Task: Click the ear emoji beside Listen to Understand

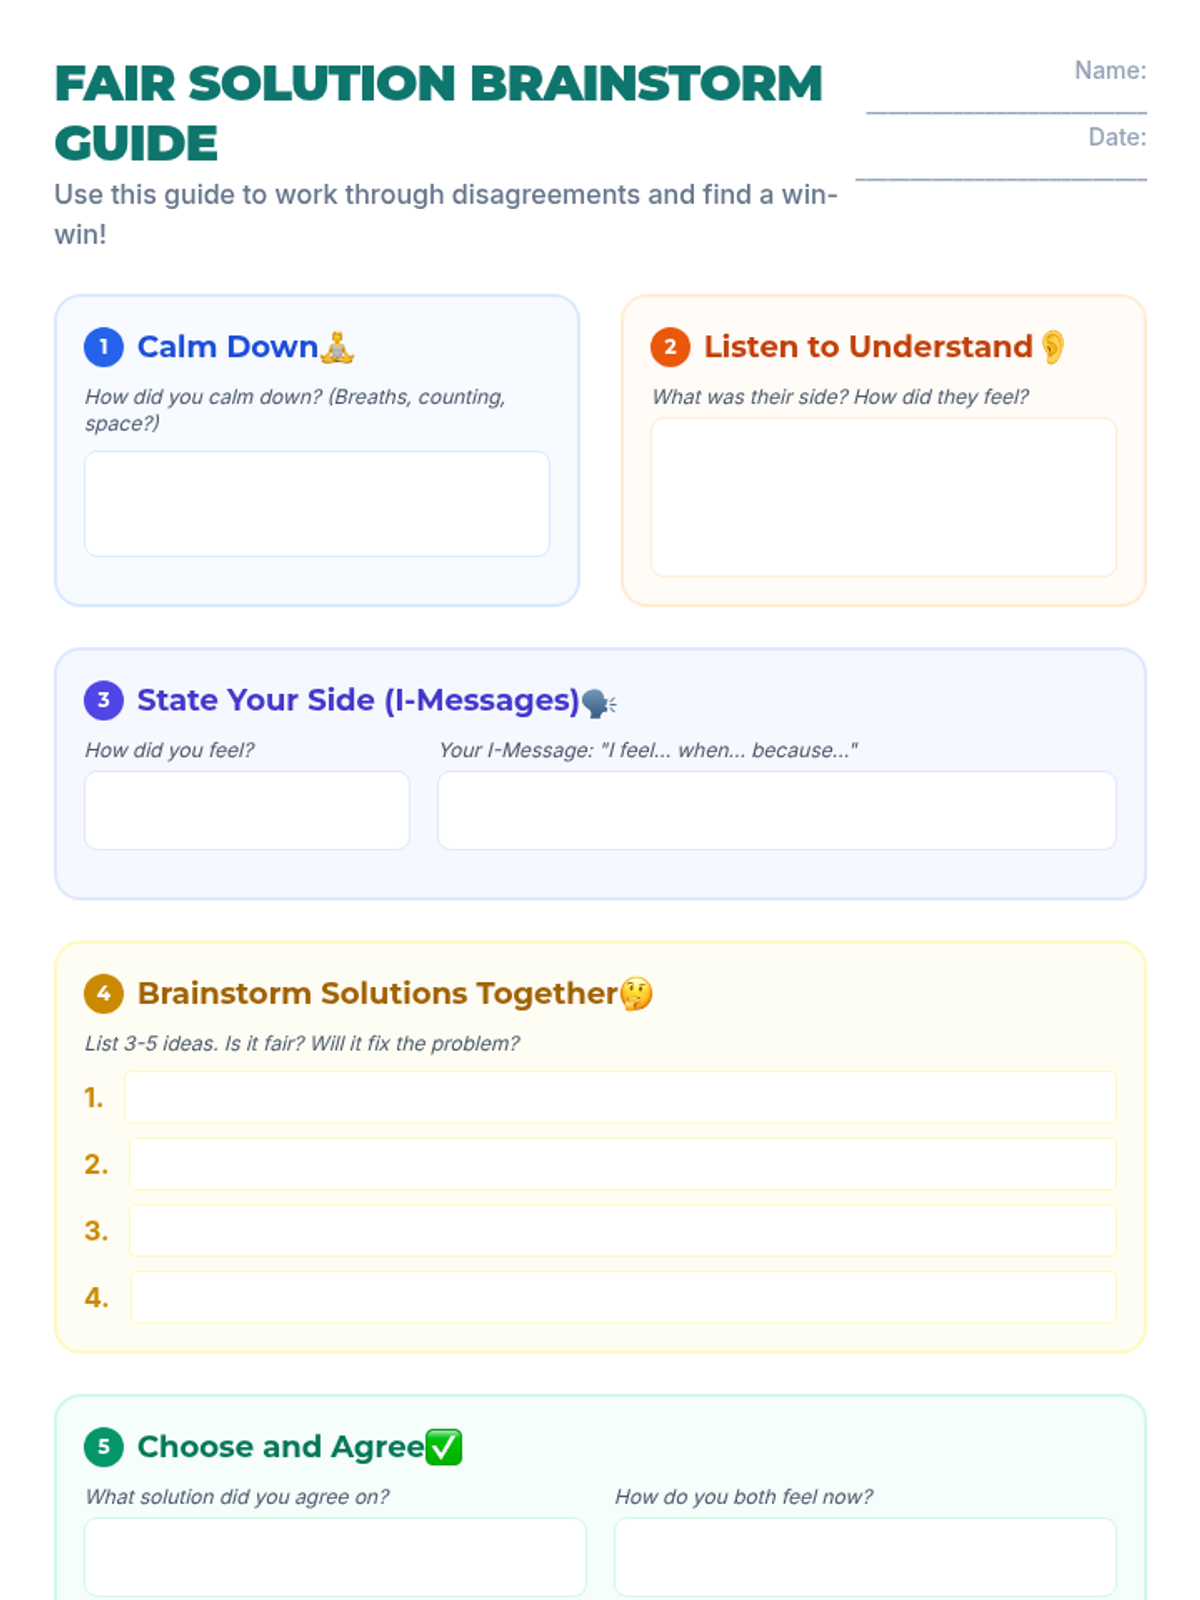Action: pos(1052,347)
